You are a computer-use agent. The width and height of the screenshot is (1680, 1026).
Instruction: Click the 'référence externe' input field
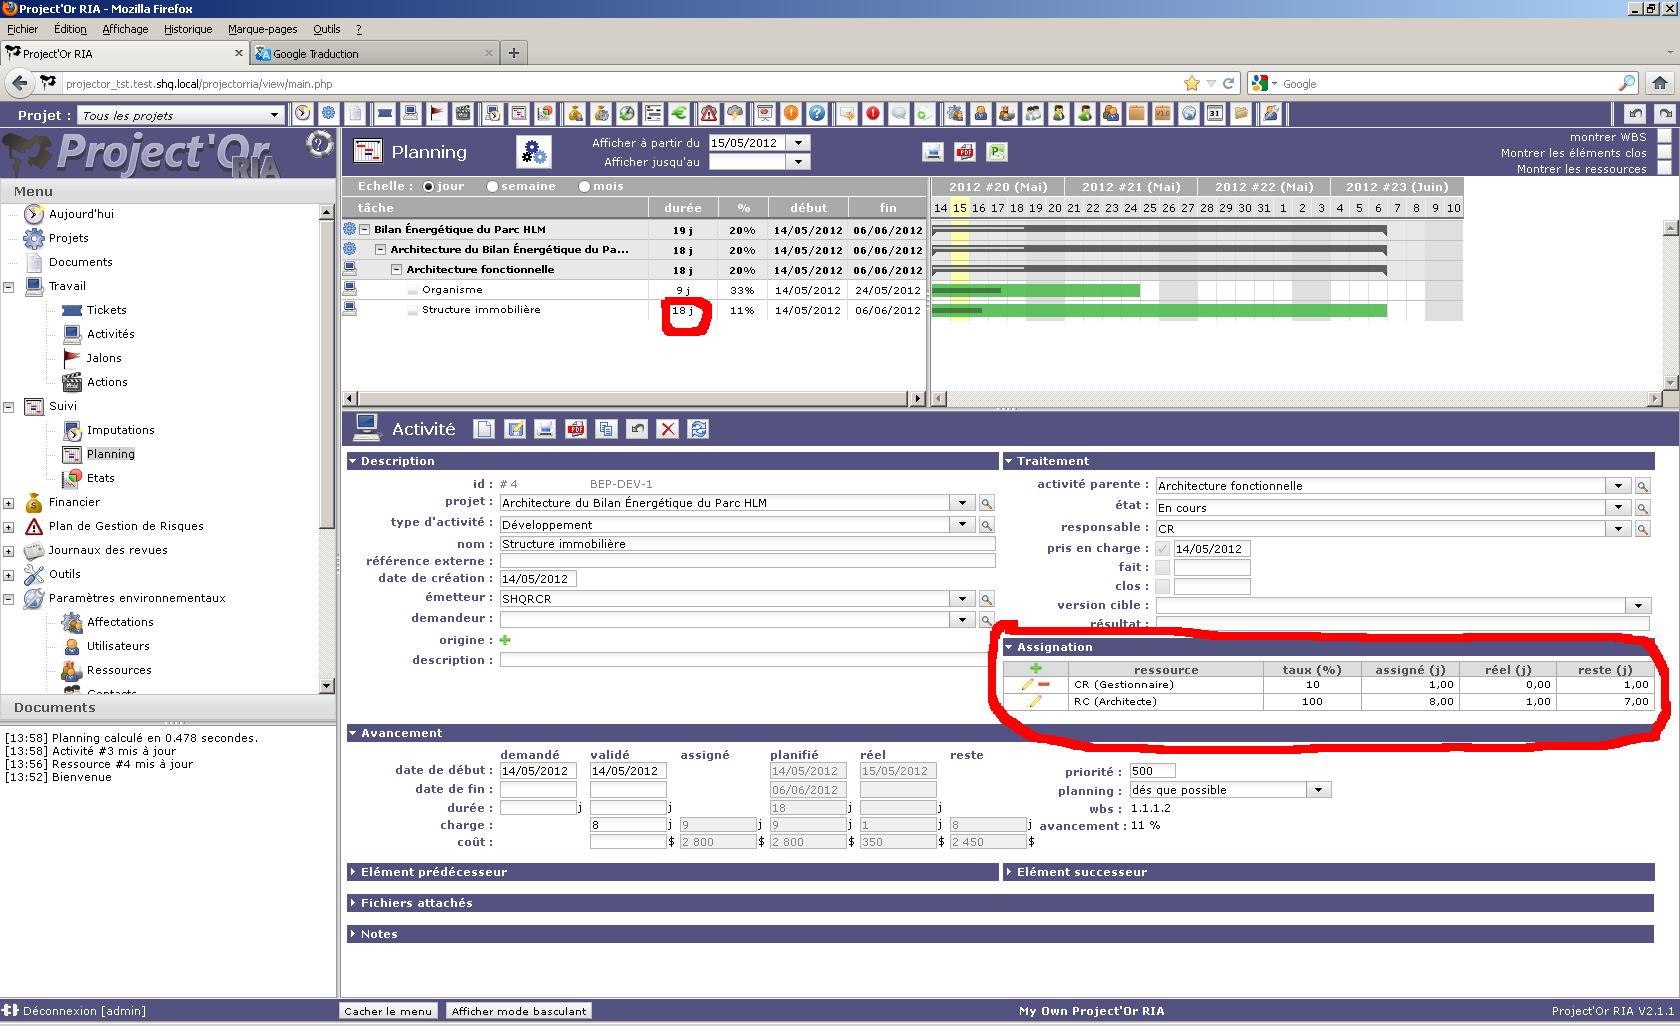[747, 561]
